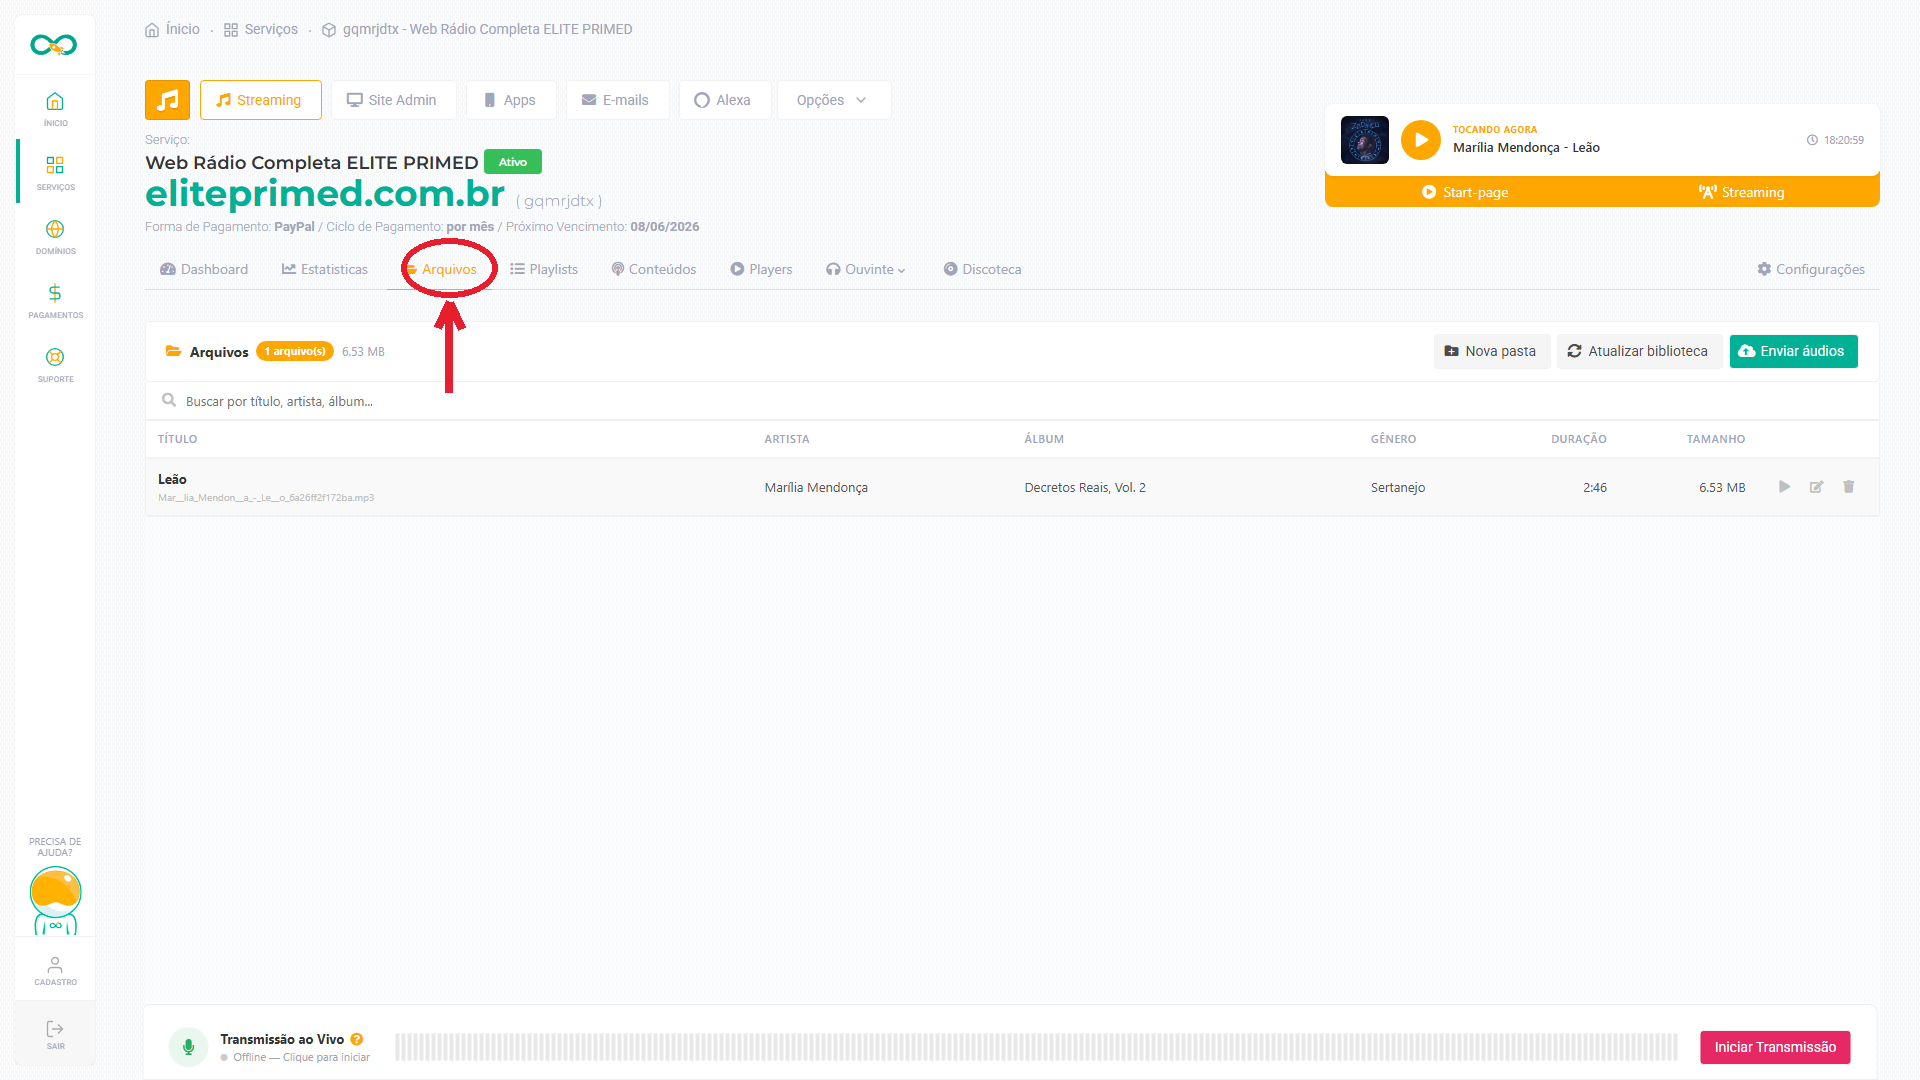Screen dimensions: 1920x1080
Task: Click the Gênero column header
Action: pos(1393,439)
